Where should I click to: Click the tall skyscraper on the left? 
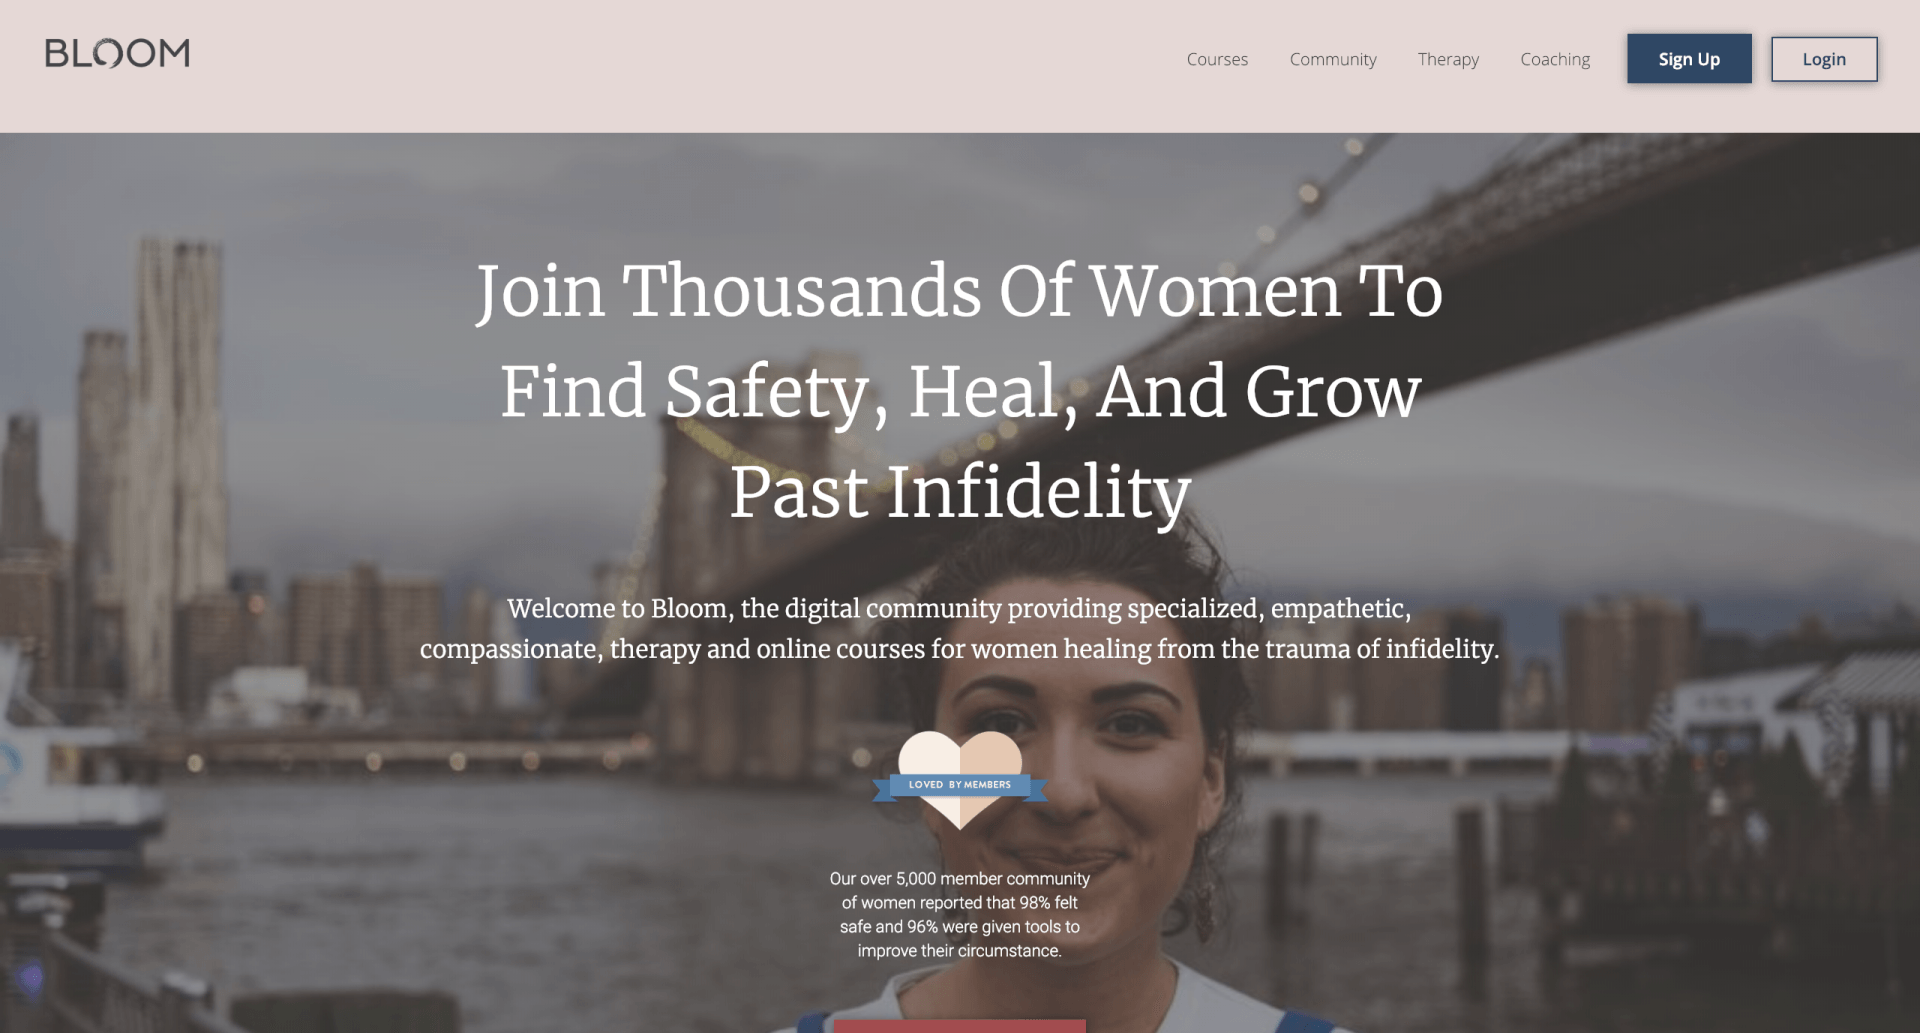[x=180, y=420]
